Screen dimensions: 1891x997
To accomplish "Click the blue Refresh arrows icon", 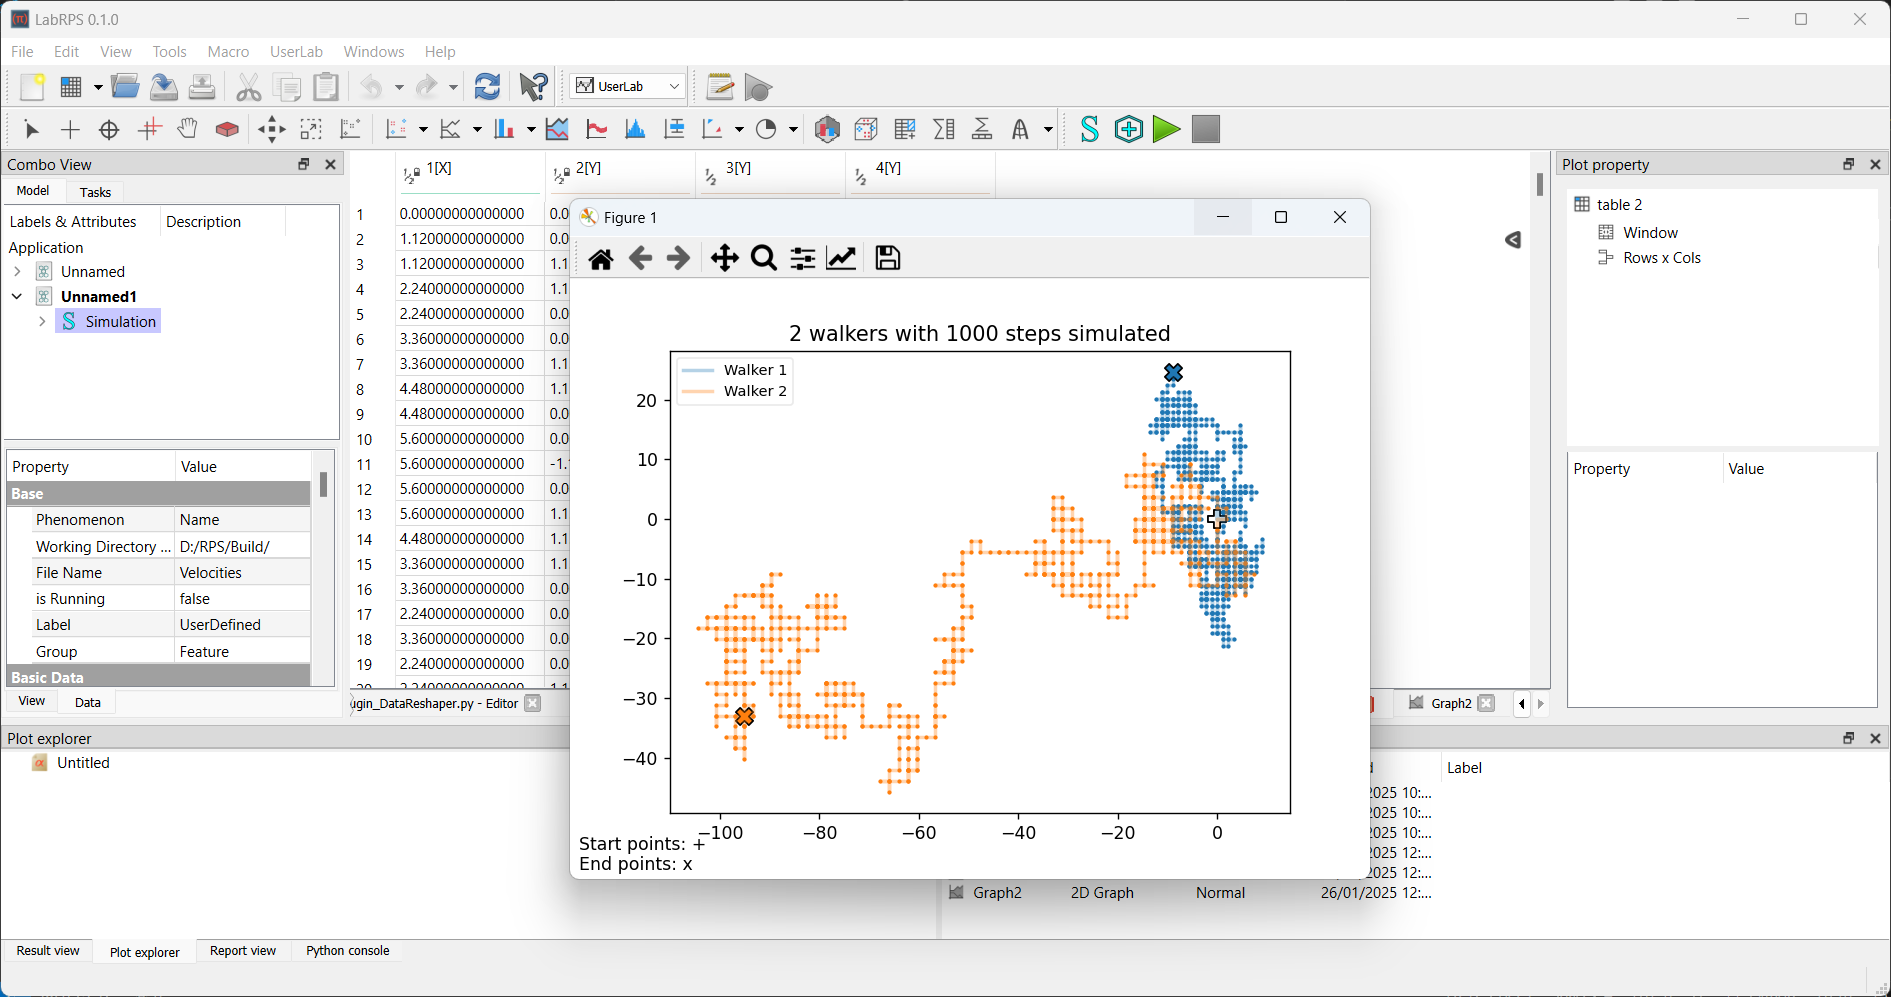I will coord(487,87).
